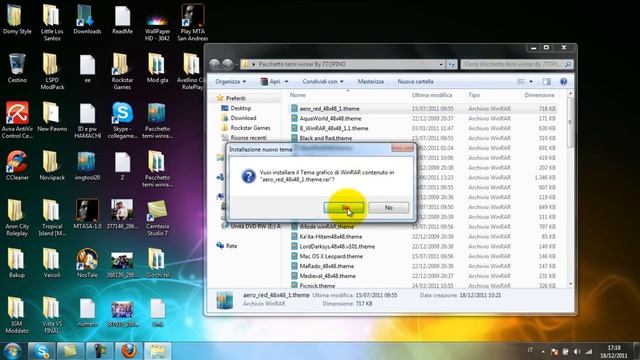Sort files by Ultima modifica column
640x360 pixels.
pyautogui.click(x=432, y=95)
